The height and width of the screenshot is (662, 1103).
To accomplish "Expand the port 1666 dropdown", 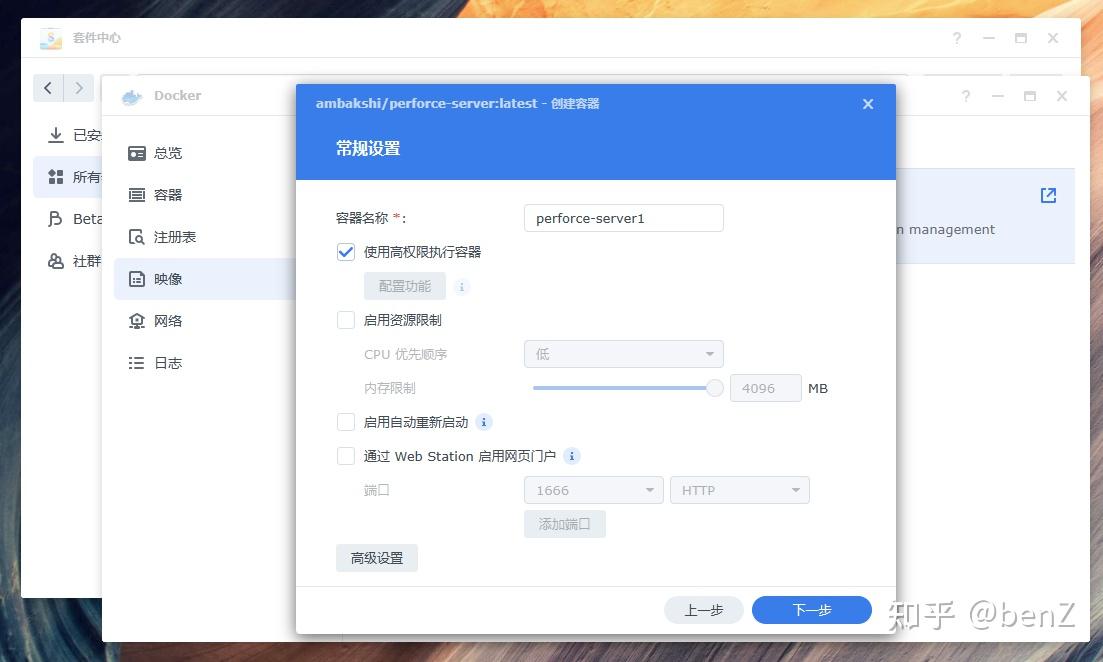I will coord(593,490).
